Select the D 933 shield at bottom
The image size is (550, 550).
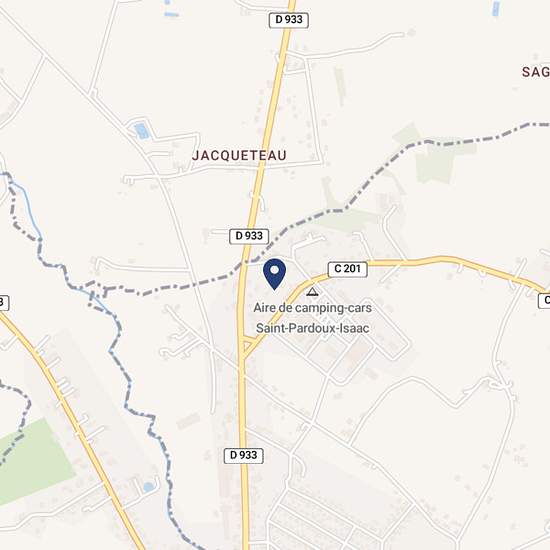244,456
